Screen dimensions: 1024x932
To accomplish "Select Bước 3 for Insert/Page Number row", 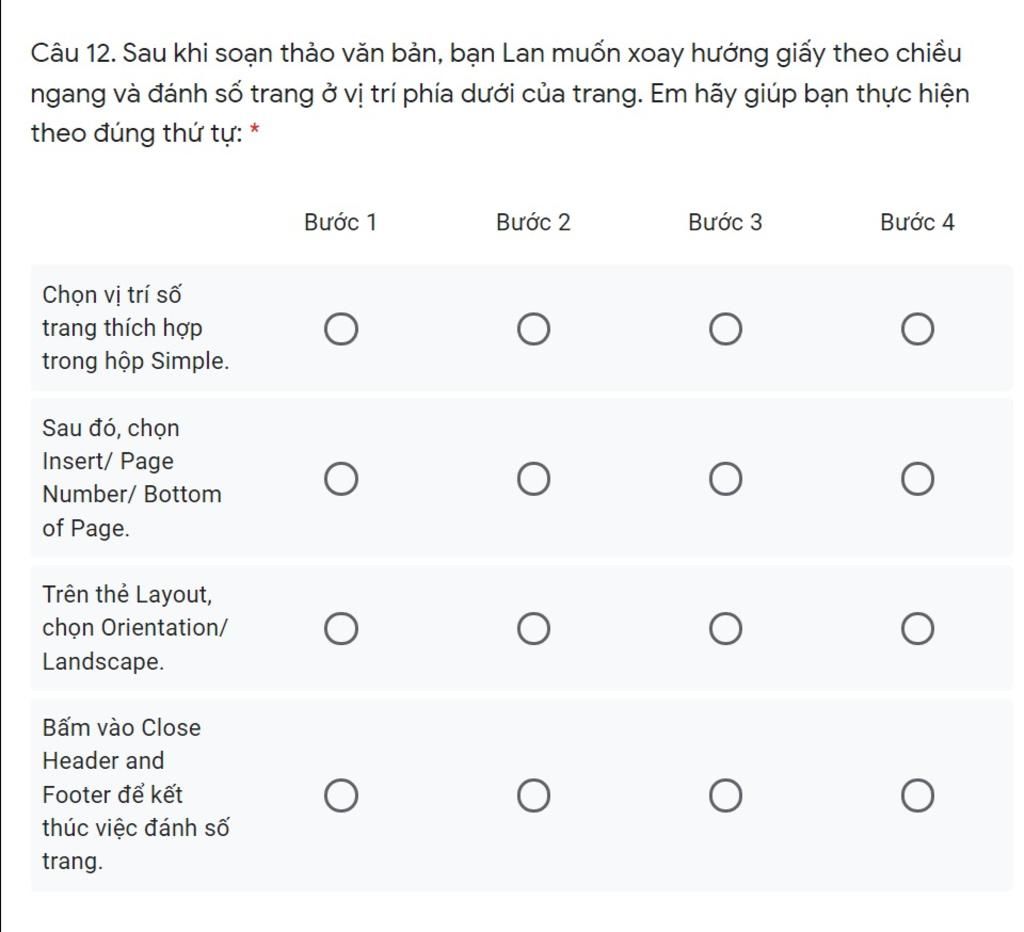I will (x=726, y=479).
